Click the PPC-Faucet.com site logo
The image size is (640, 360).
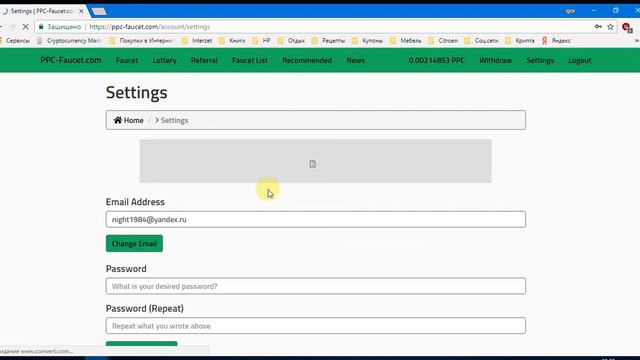(71, 60)
